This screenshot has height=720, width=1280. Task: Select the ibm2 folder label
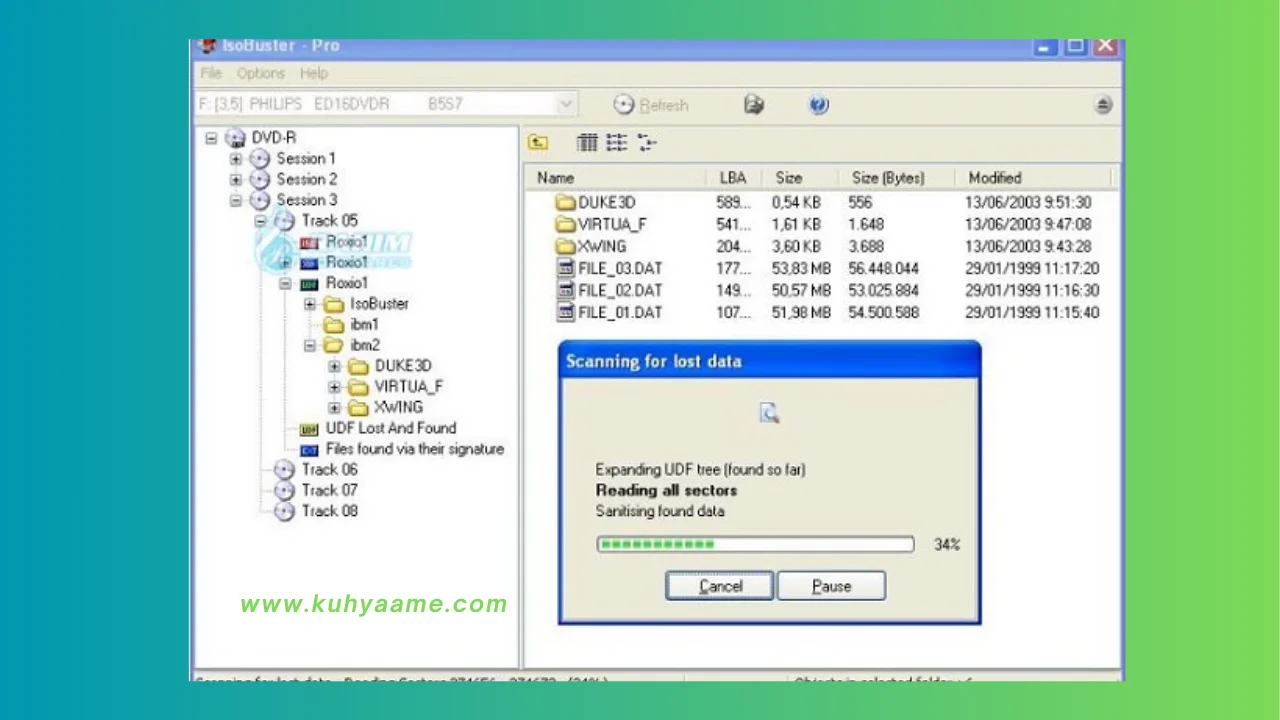365,346
